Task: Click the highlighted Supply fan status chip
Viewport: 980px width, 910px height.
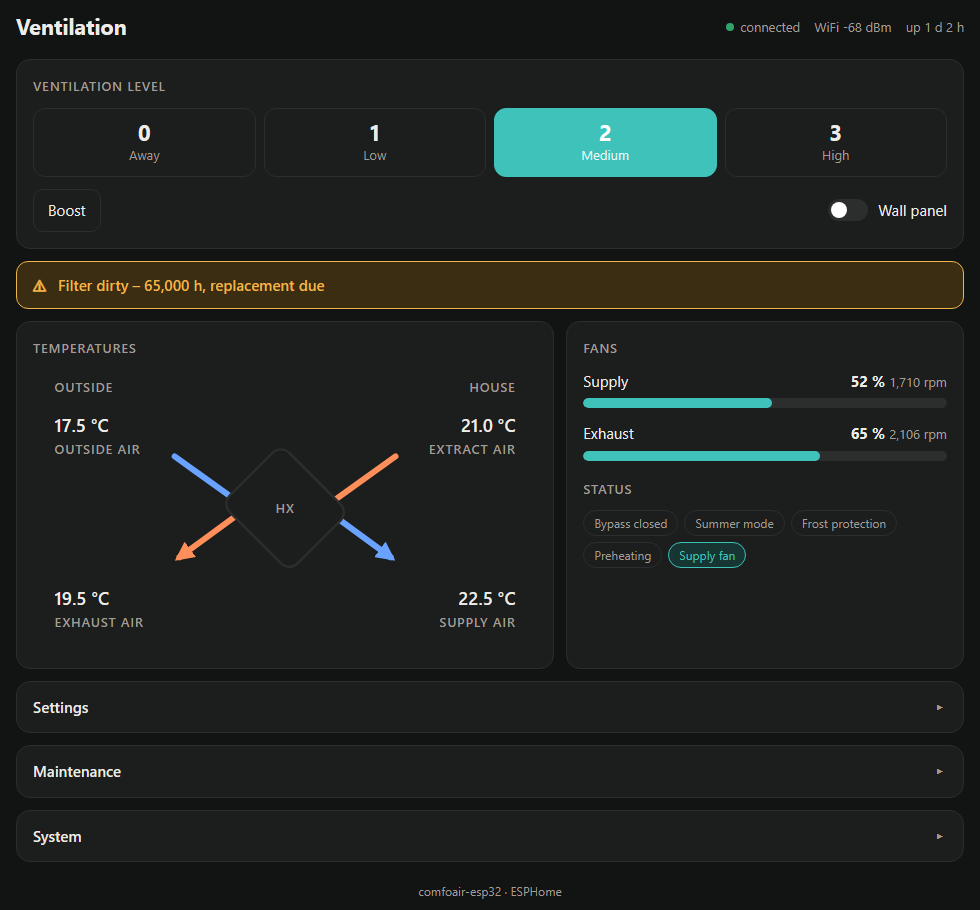Action: tap(707, 556)
